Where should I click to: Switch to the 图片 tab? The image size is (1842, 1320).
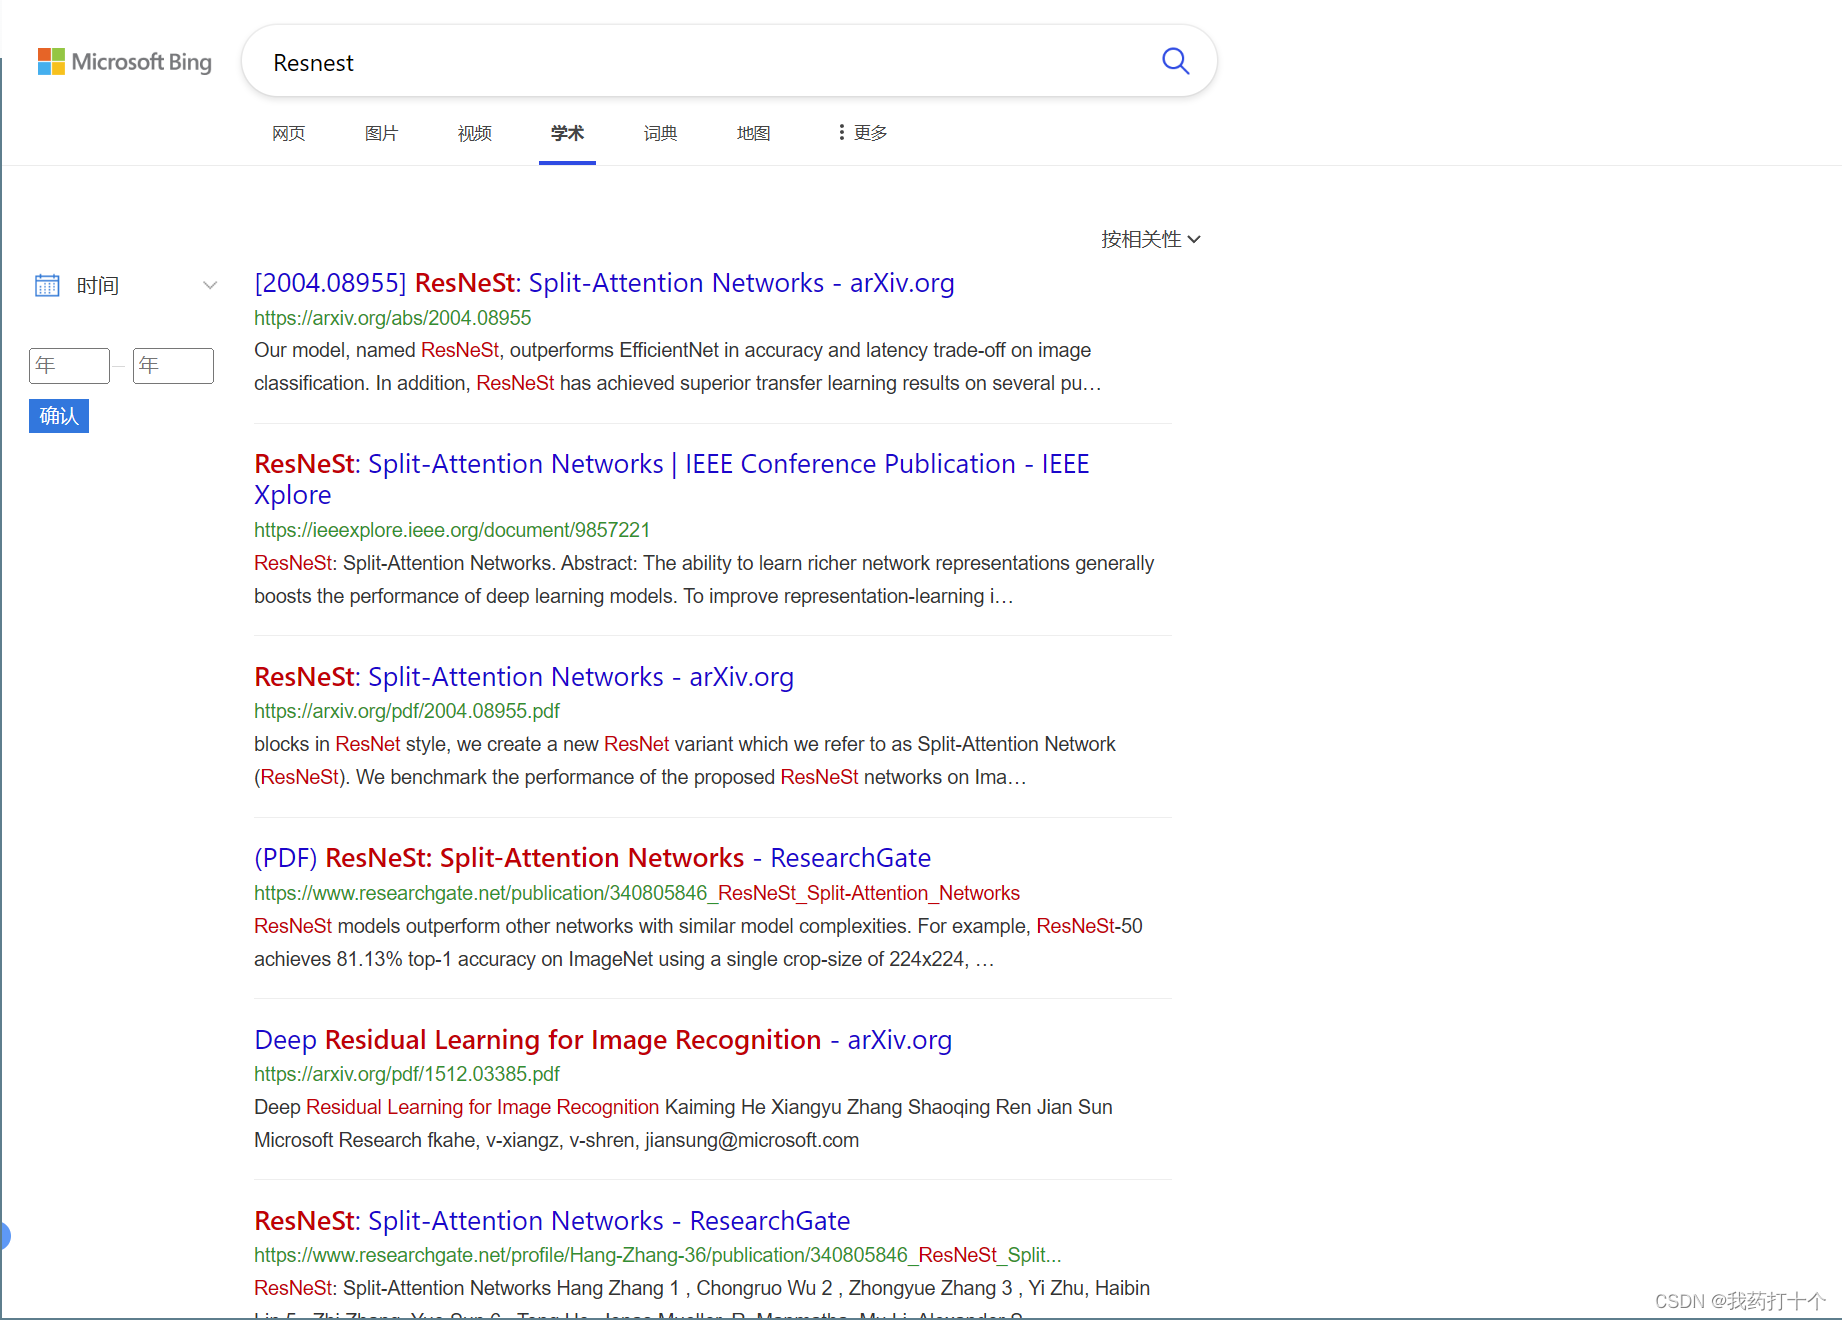[382, 133]
